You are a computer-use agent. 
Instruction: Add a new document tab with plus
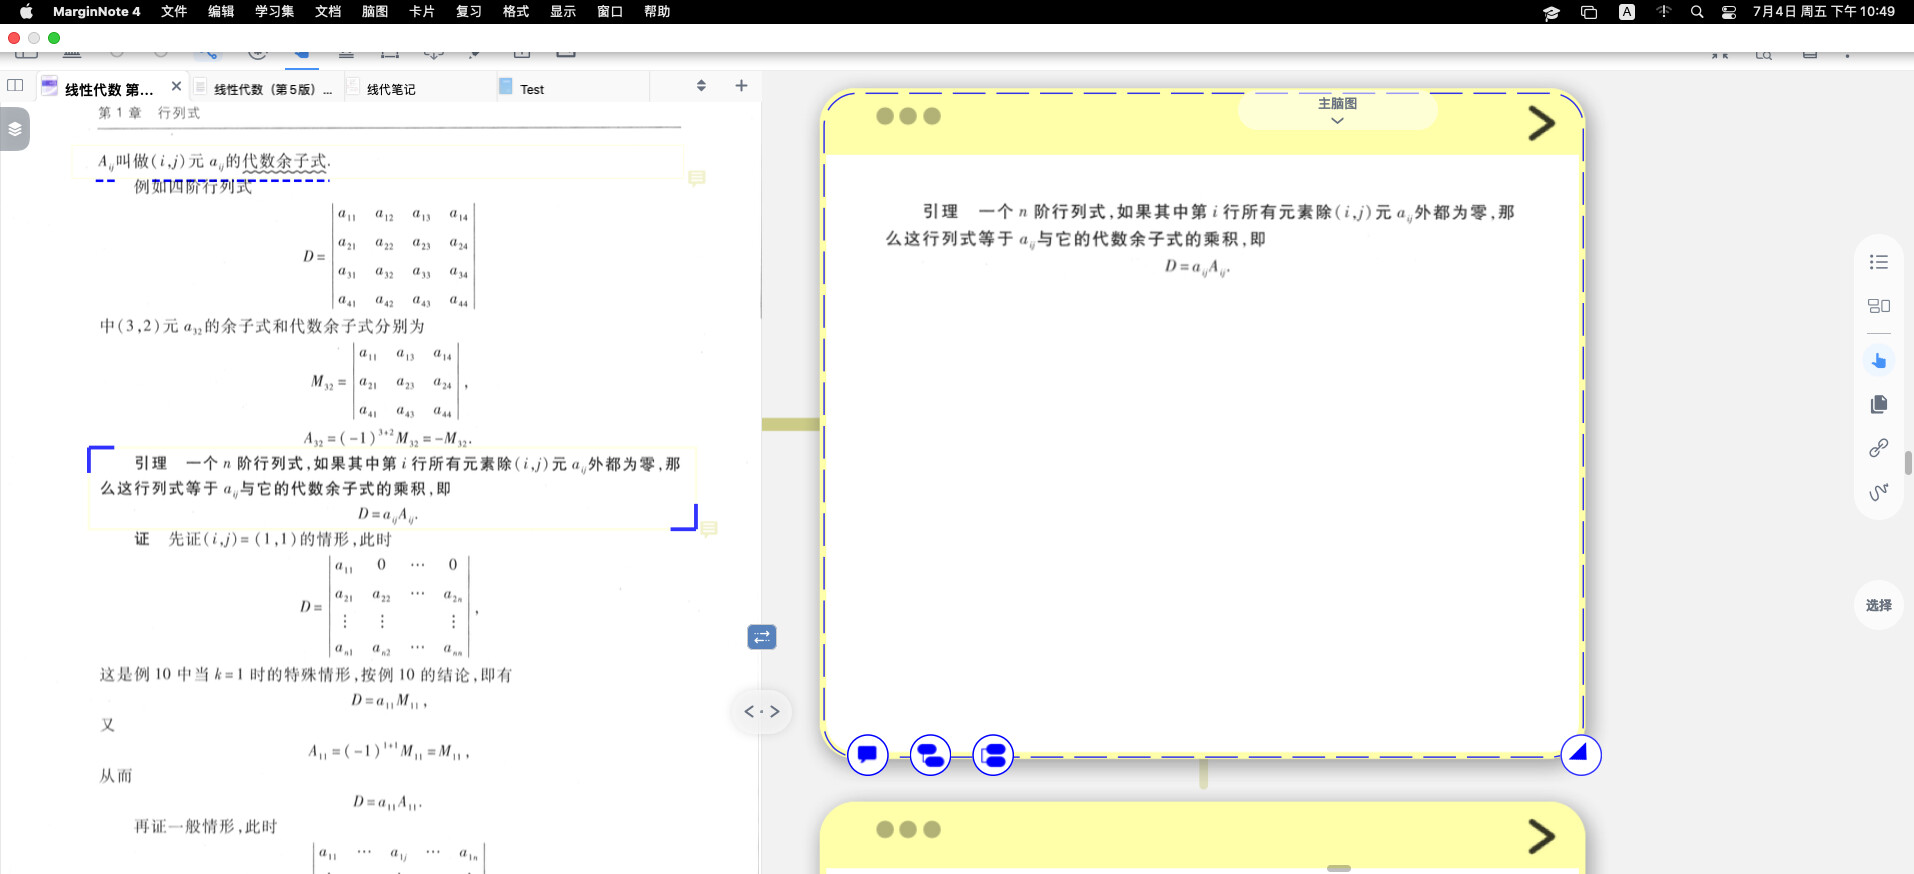point(741,86)
